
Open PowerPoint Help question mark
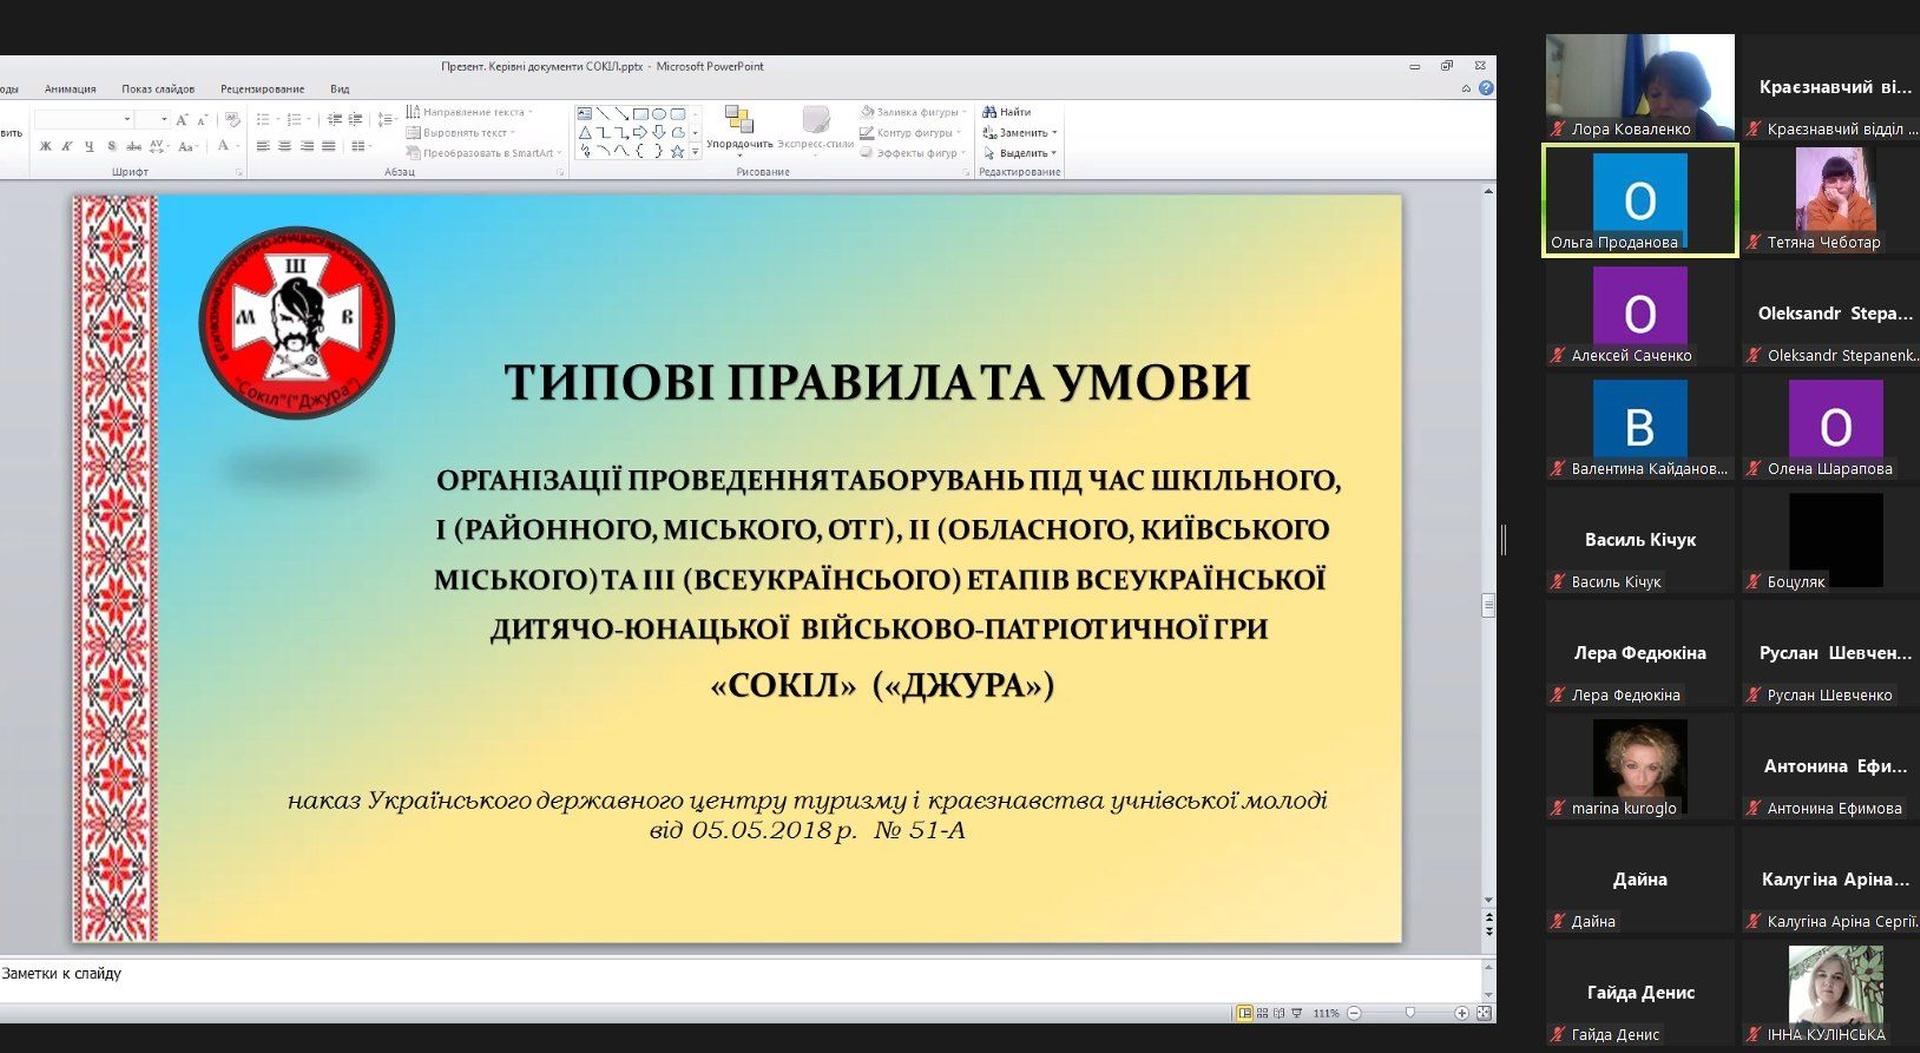(1486, 88)
